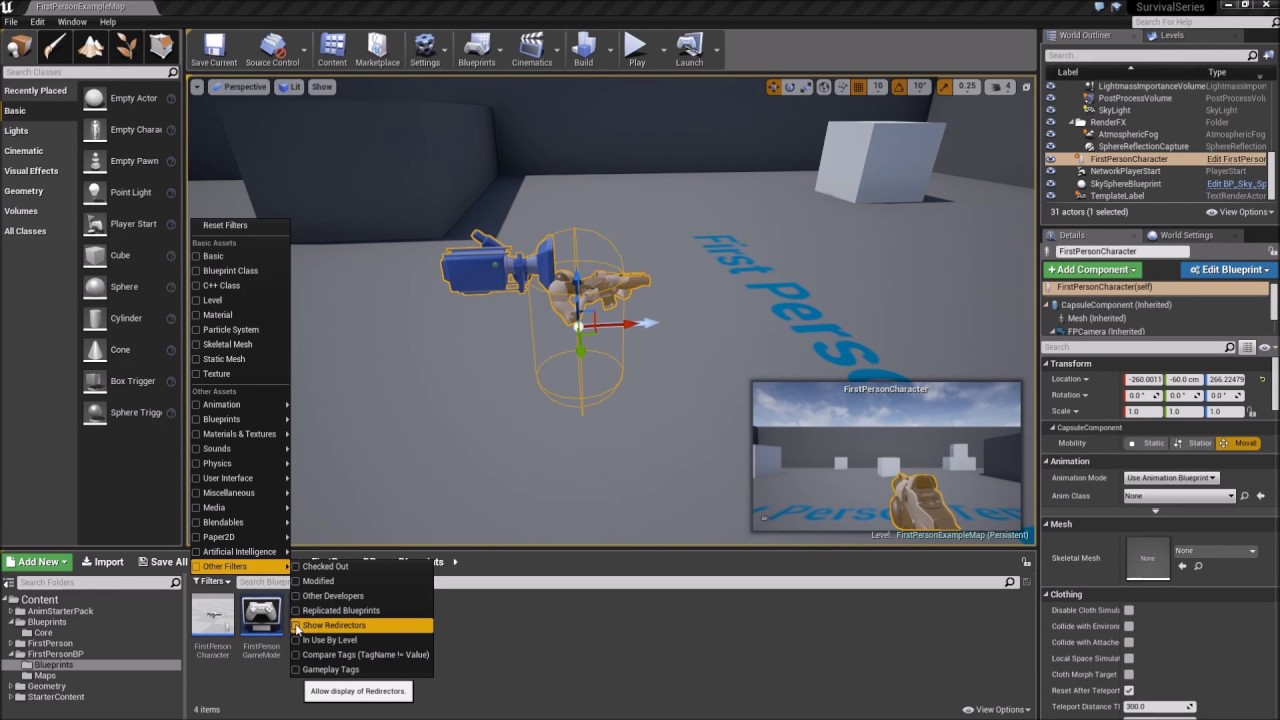Expand the Animation filter submenu
This screenshot has width=1280, height=720.
pyautogui.click(x=240, y=405)
